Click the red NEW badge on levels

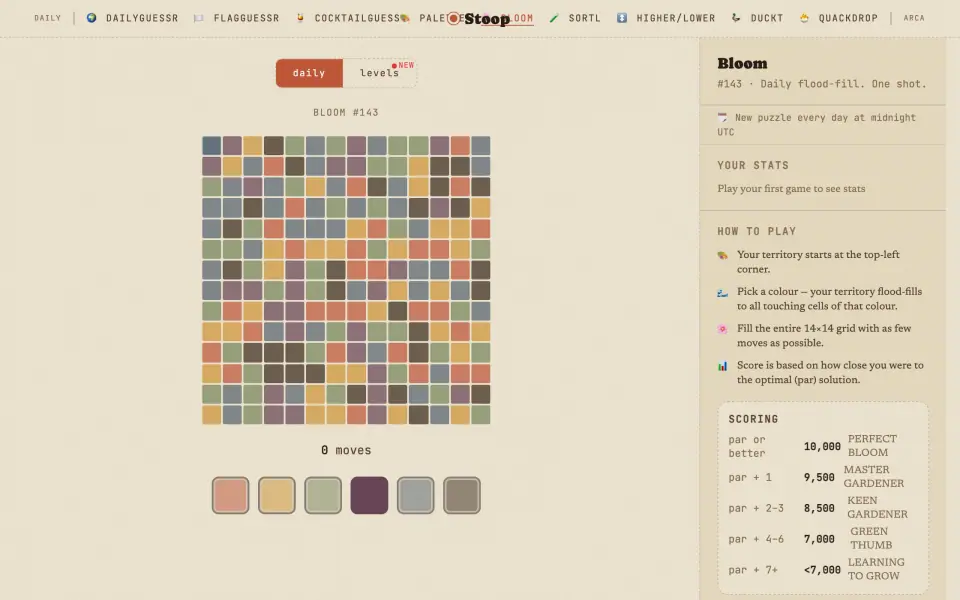[403, 65]
